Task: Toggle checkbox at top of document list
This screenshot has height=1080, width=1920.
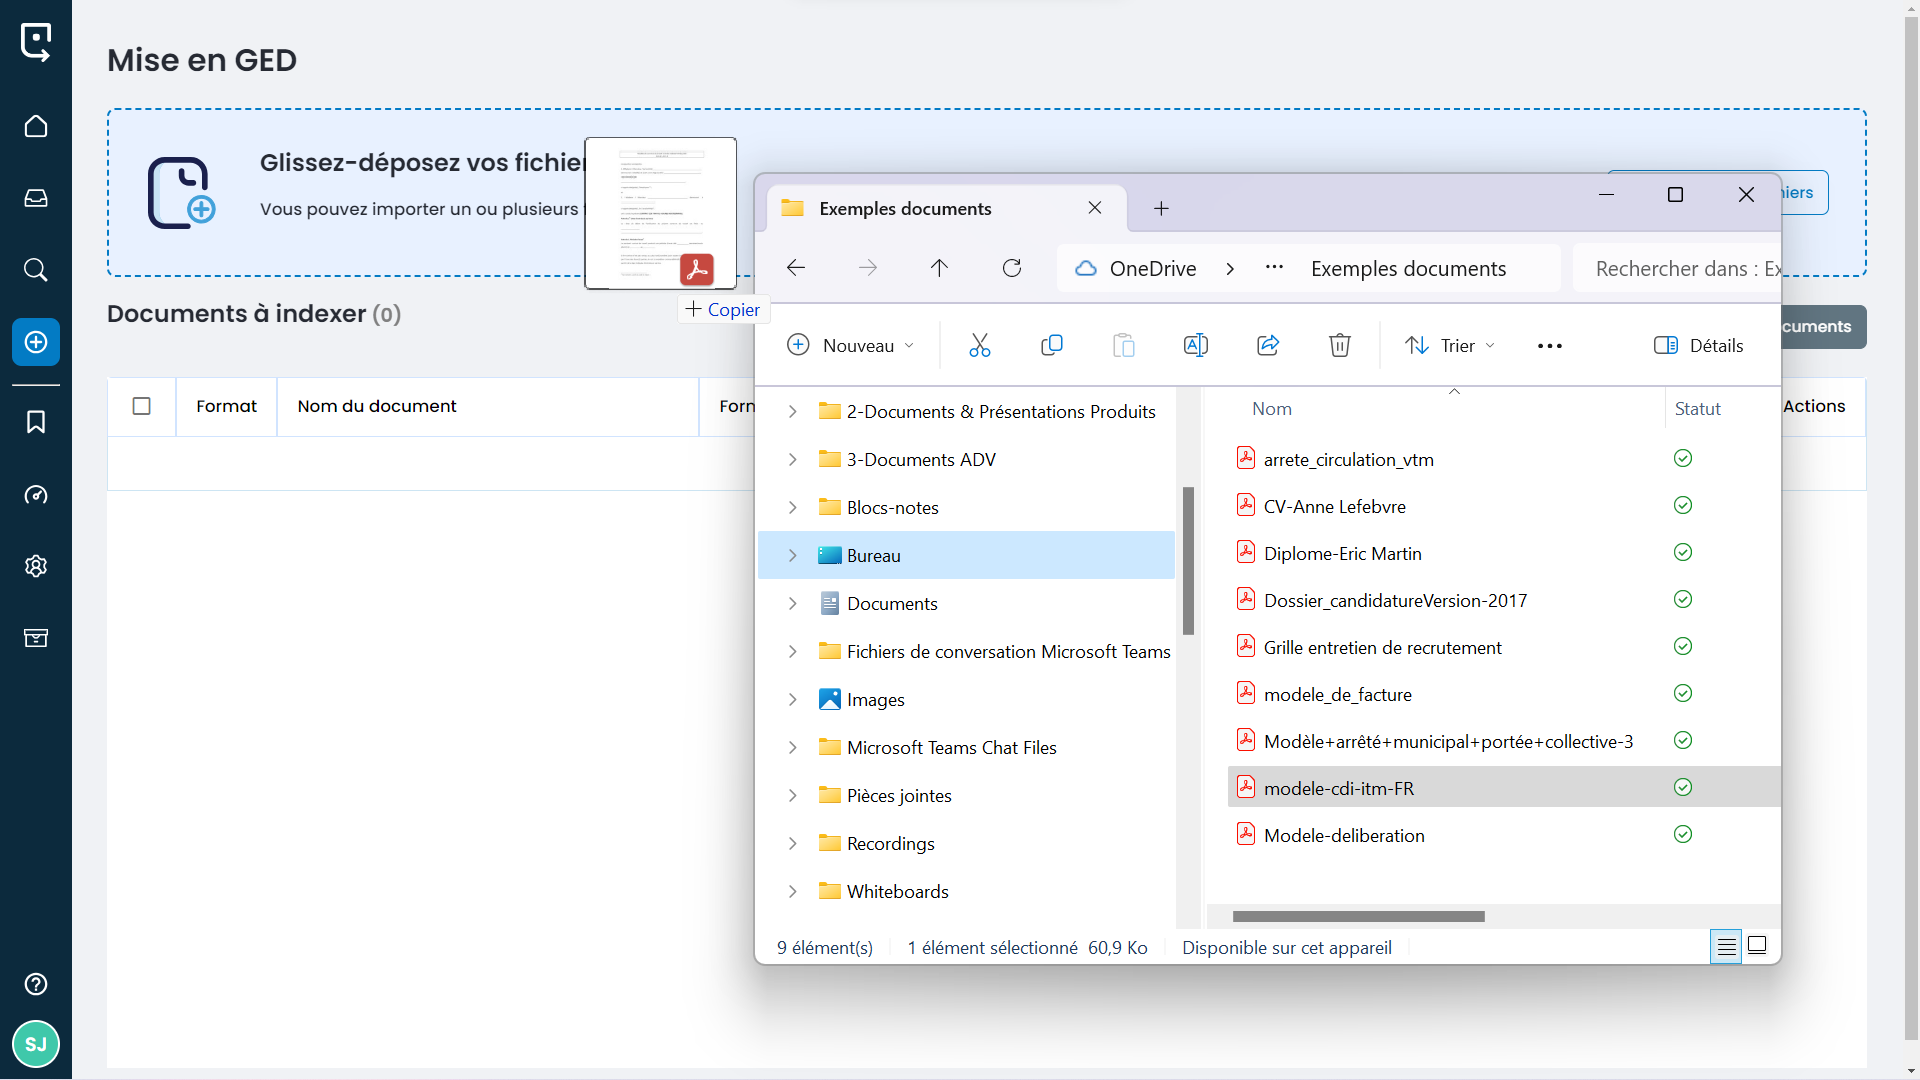Action: [x=142, y=405]
